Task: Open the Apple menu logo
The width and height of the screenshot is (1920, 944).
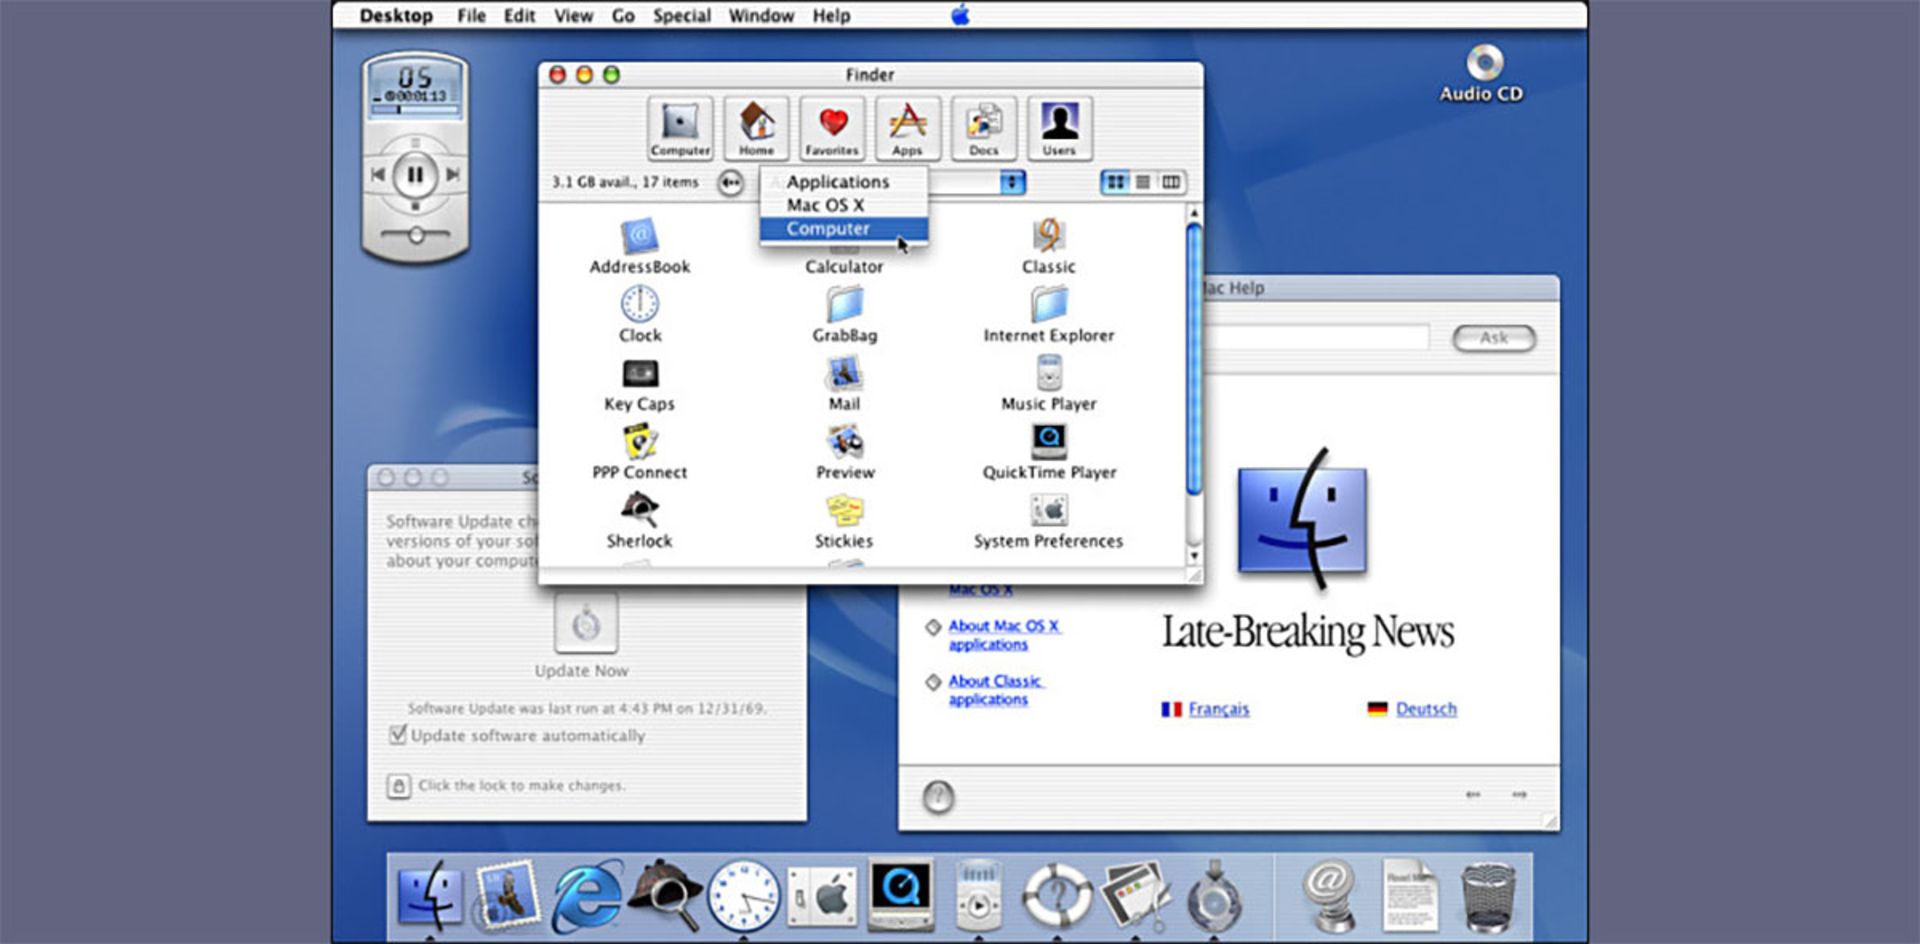Action: tap(960, 15)
